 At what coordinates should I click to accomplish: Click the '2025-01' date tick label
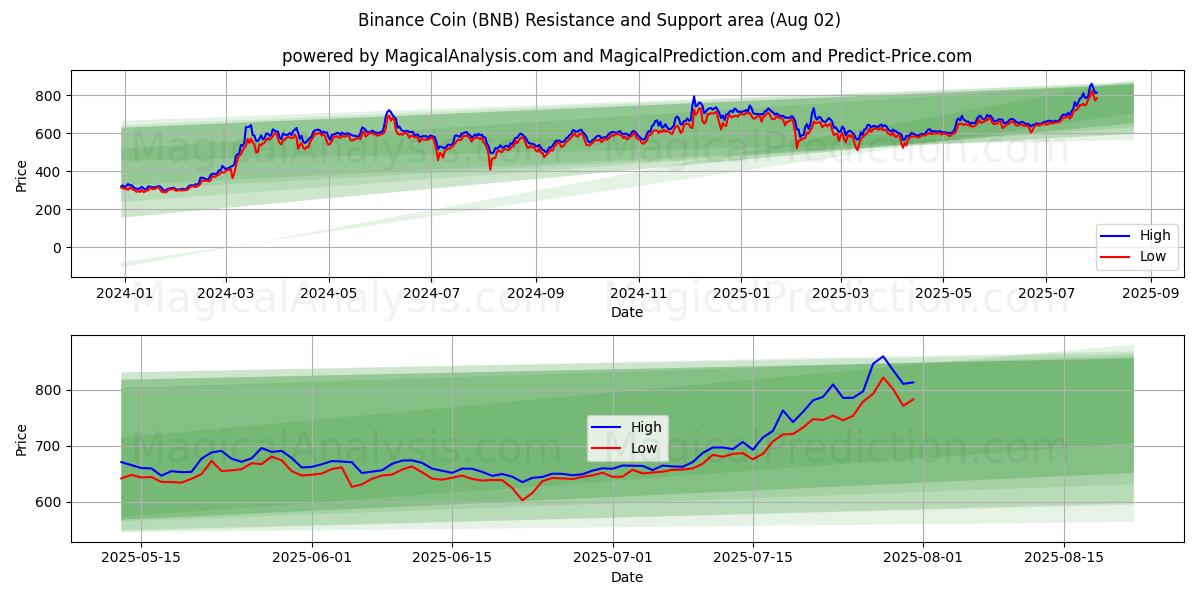point(741,295)
